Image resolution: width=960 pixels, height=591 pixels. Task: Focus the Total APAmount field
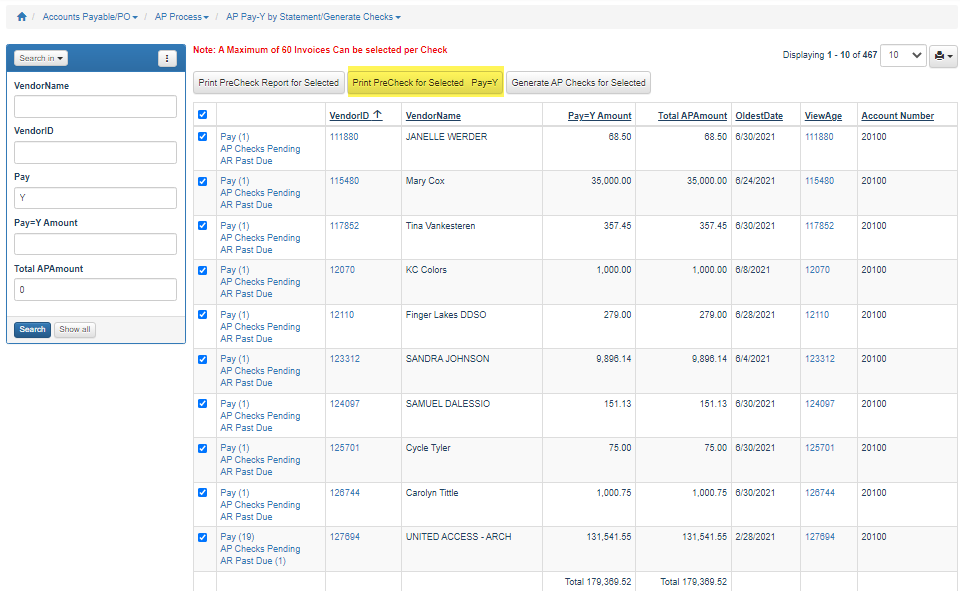click(x=96, y=290)
